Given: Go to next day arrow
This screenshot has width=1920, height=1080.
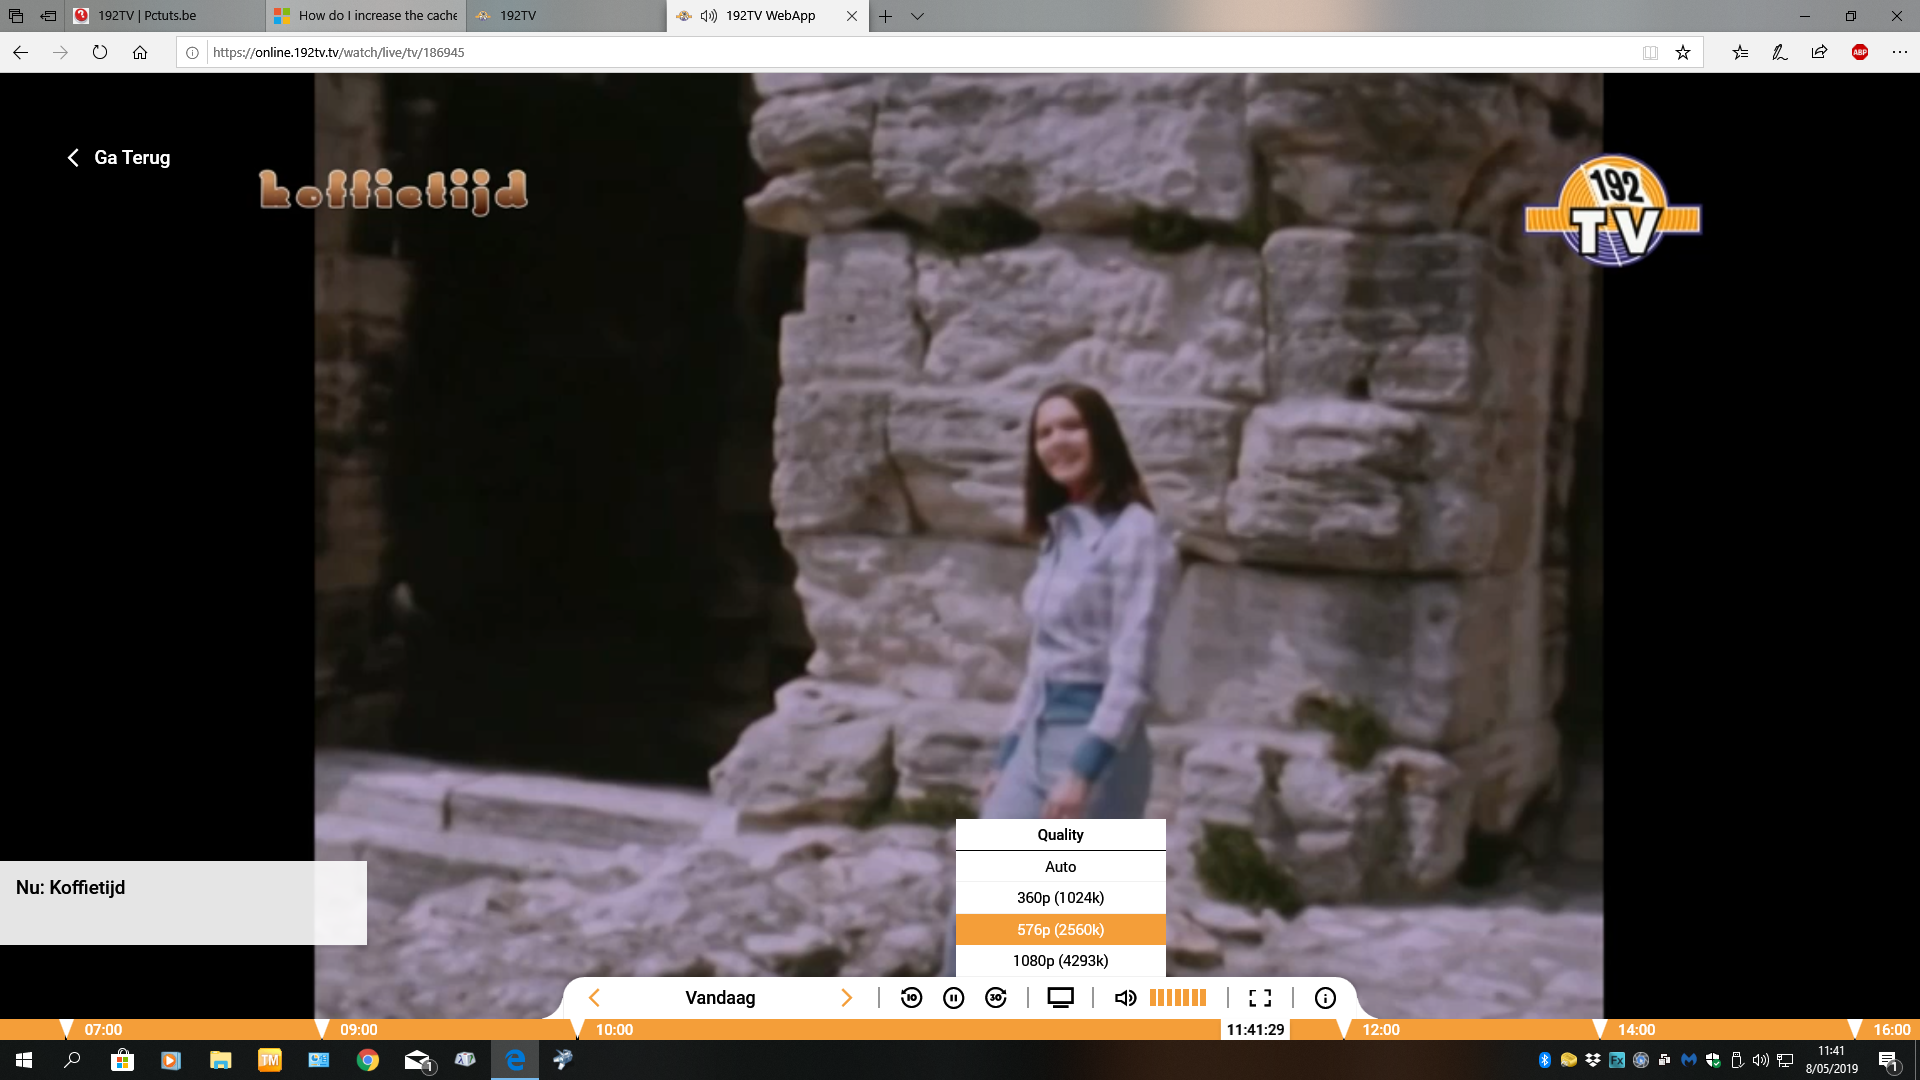Looking at the screenshot, I should click(846, 998).
